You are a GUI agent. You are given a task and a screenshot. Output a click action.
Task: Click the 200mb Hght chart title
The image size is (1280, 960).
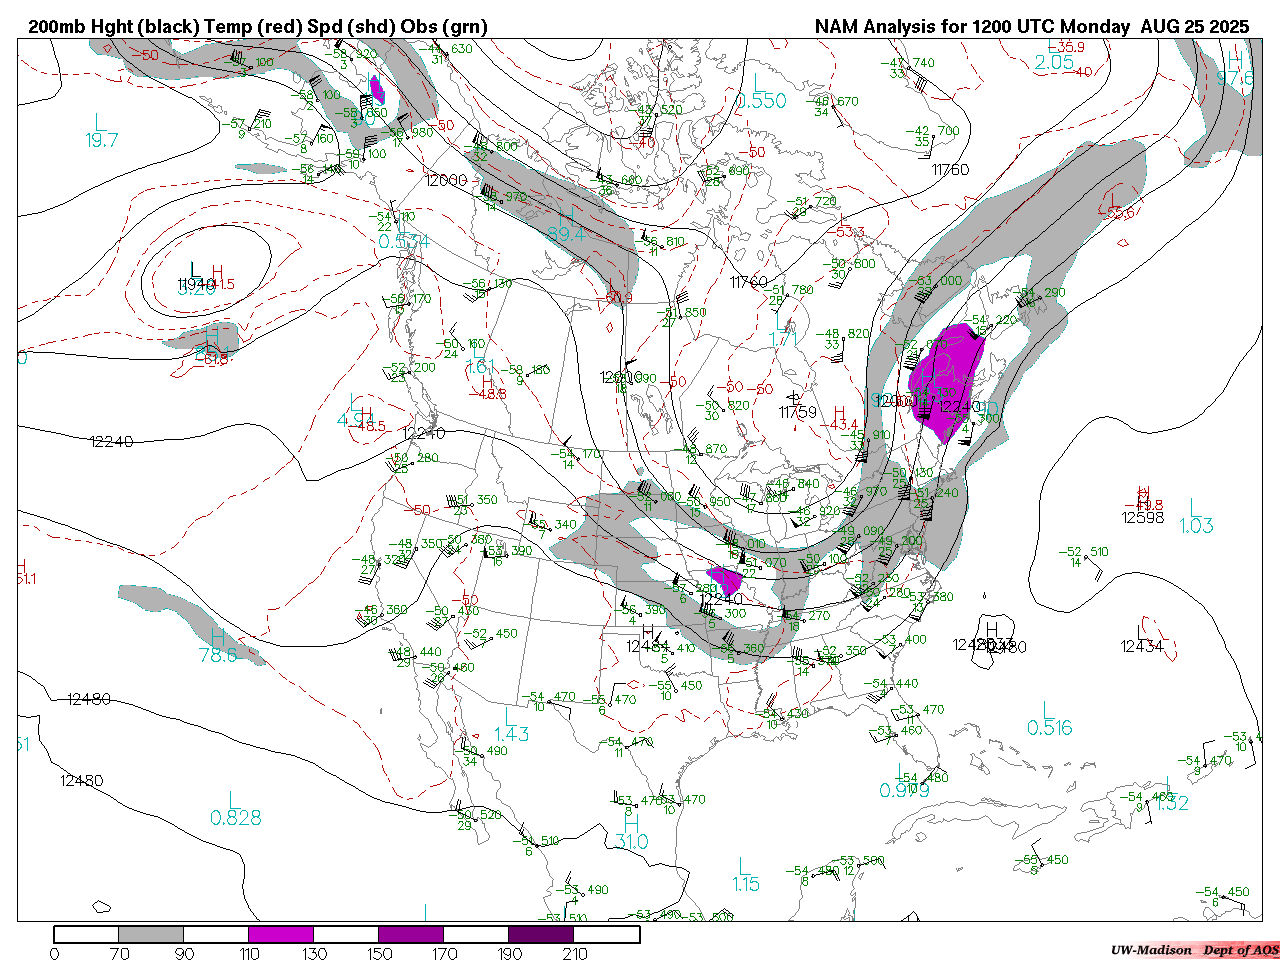pos(258,26)
